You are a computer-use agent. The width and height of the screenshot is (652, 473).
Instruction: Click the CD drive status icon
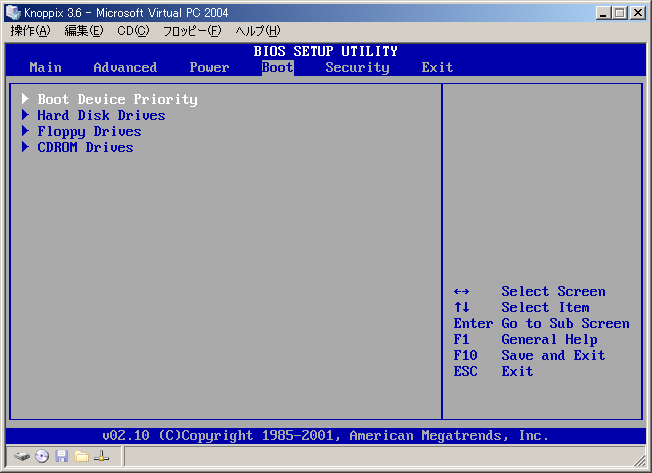pyautogui.click(x=42, y=456)
